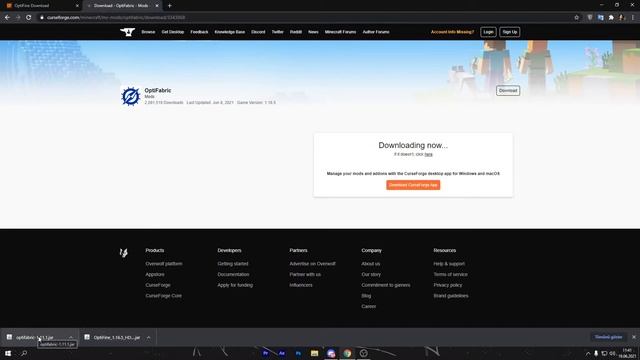Expand OptiFine jar download options
Screen dimensions: 640x360
click(149, 338)
